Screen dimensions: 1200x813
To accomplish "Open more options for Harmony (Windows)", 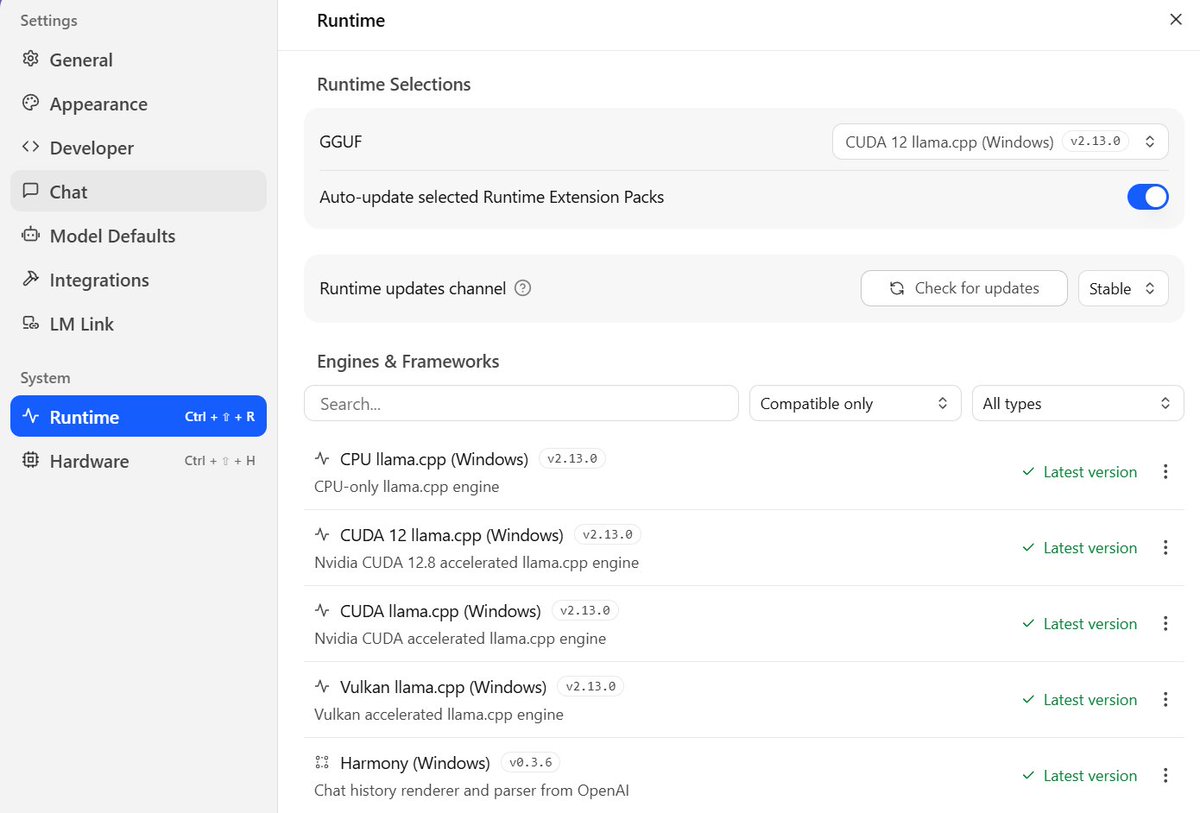I will click(x=1165, y=776).
